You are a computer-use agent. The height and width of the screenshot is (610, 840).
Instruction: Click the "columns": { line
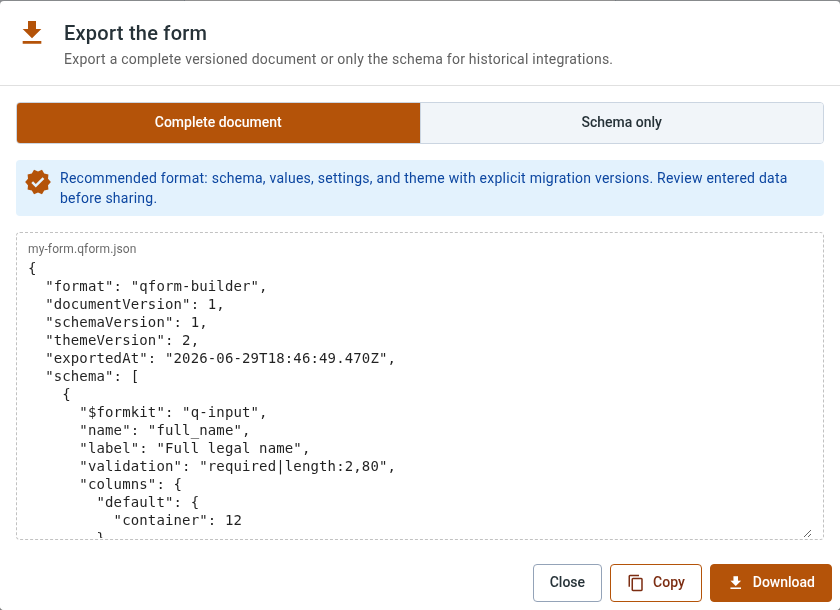(131, 484)
